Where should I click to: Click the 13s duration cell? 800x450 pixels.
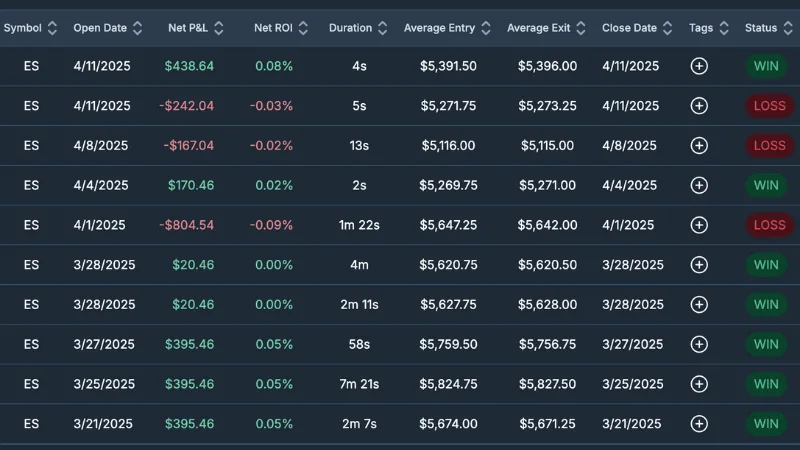(359, 145)
